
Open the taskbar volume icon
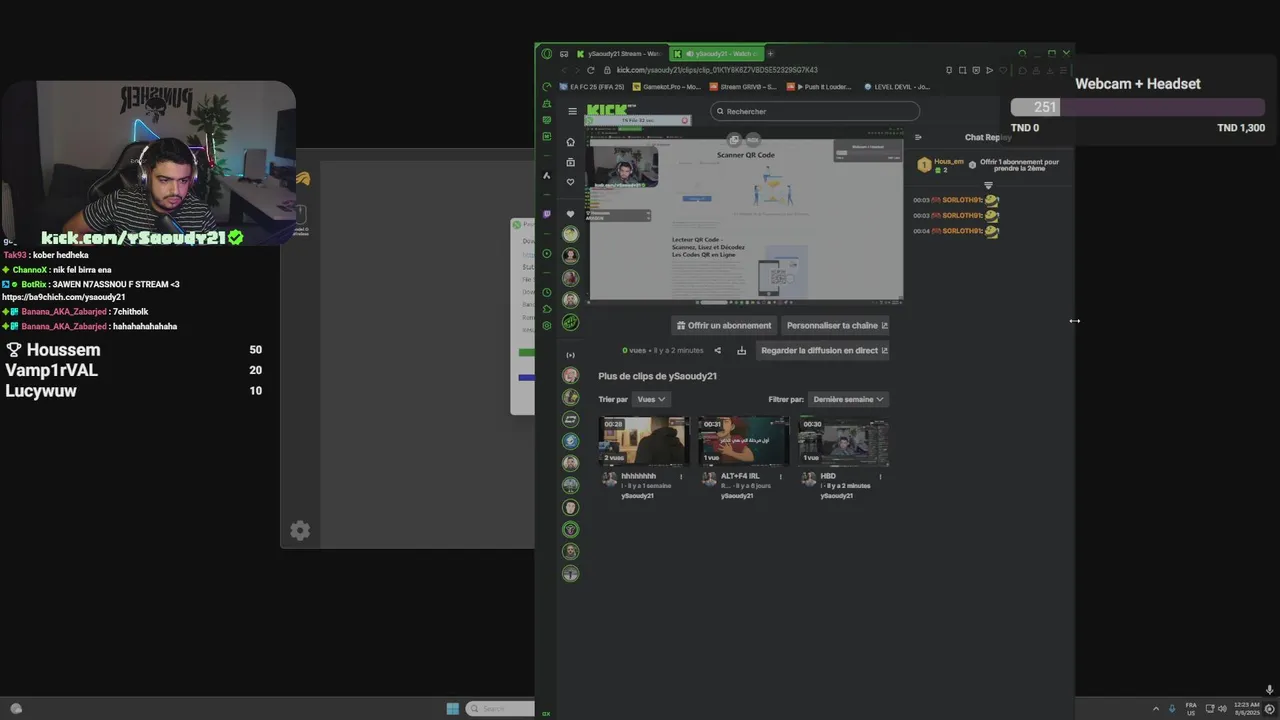[1222, 708]
